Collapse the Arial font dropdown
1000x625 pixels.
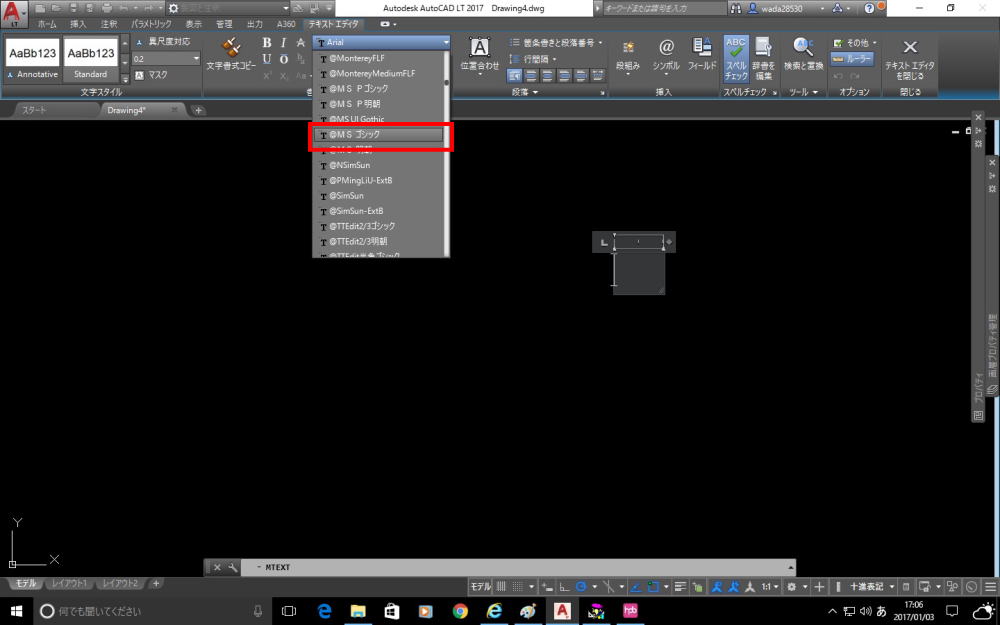(x=446, y=42)
